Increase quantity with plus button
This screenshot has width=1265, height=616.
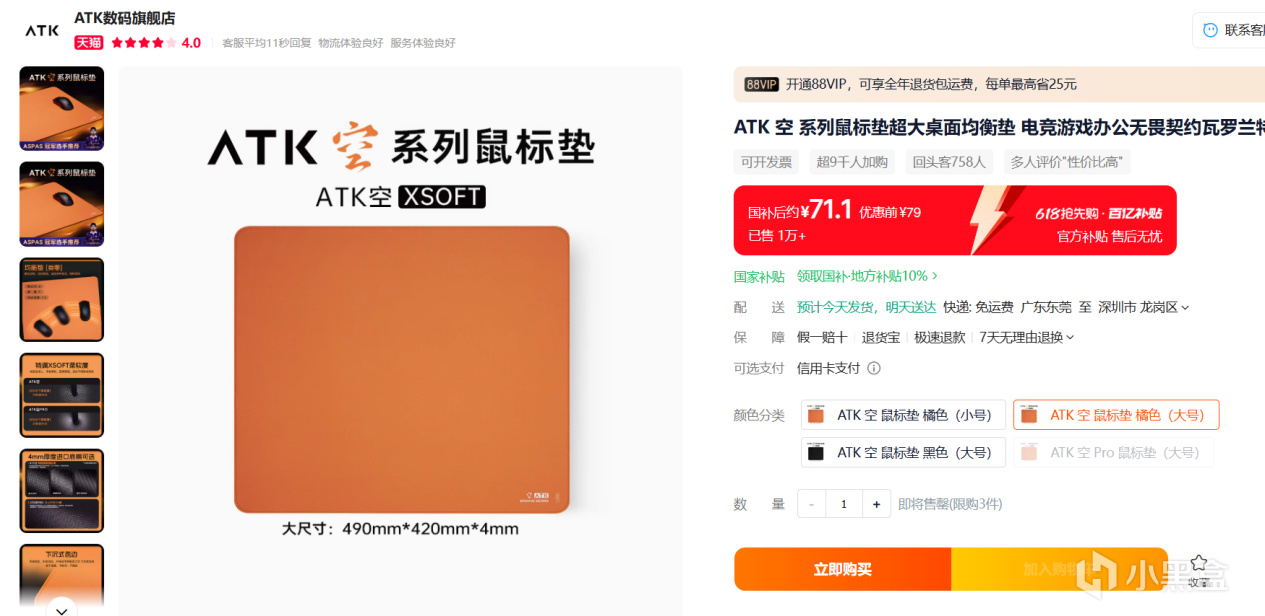(876, 504)
